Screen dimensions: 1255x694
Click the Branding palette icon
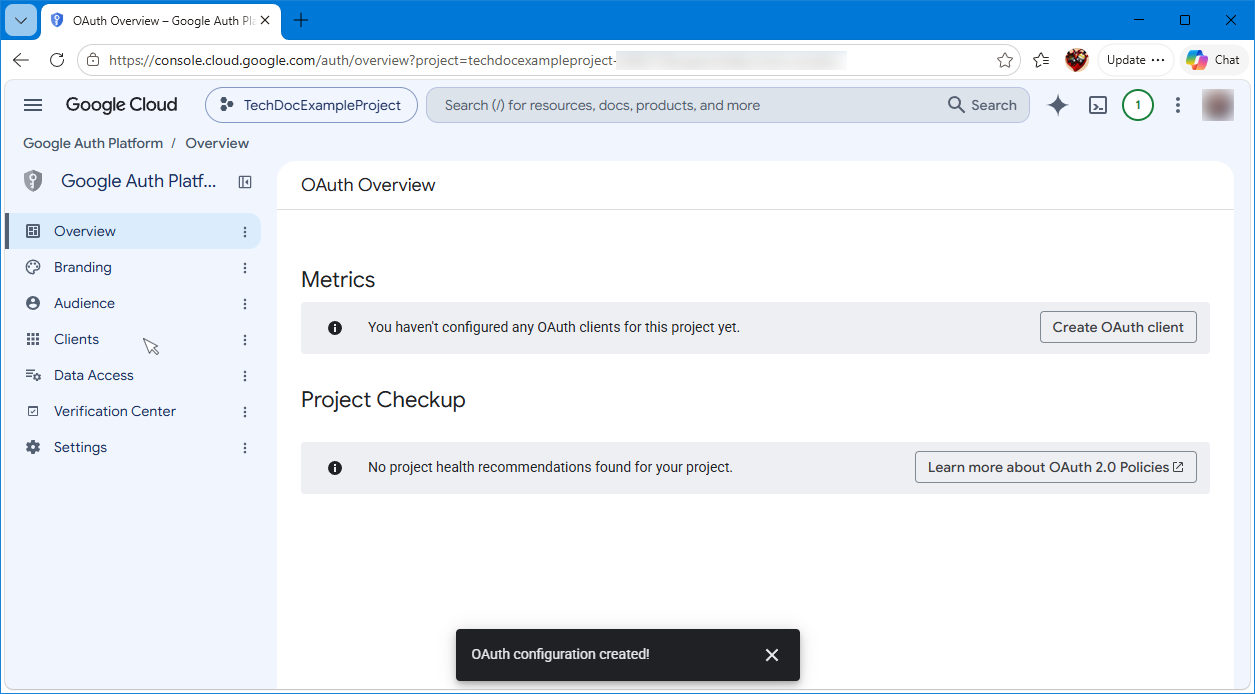[x=33, y=267]
